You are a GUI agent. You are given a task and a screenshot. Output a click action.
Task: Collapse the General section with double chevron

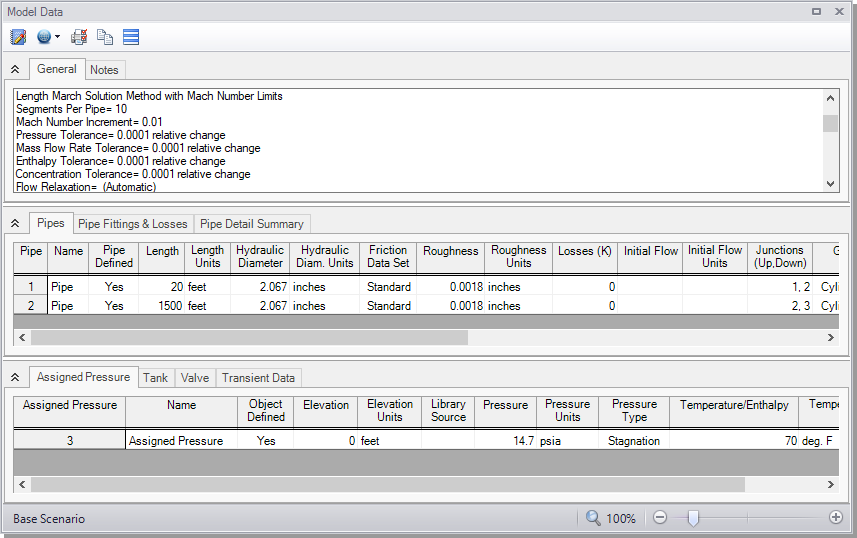click(x=15, y=69)
